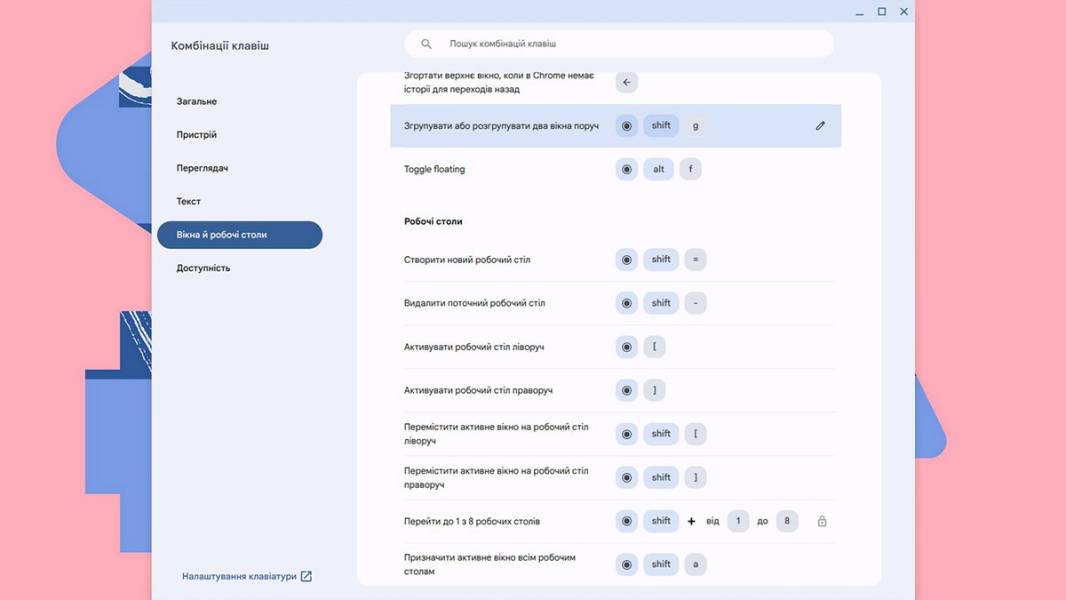Click the pencil edit icon for grouping windows

820,126
